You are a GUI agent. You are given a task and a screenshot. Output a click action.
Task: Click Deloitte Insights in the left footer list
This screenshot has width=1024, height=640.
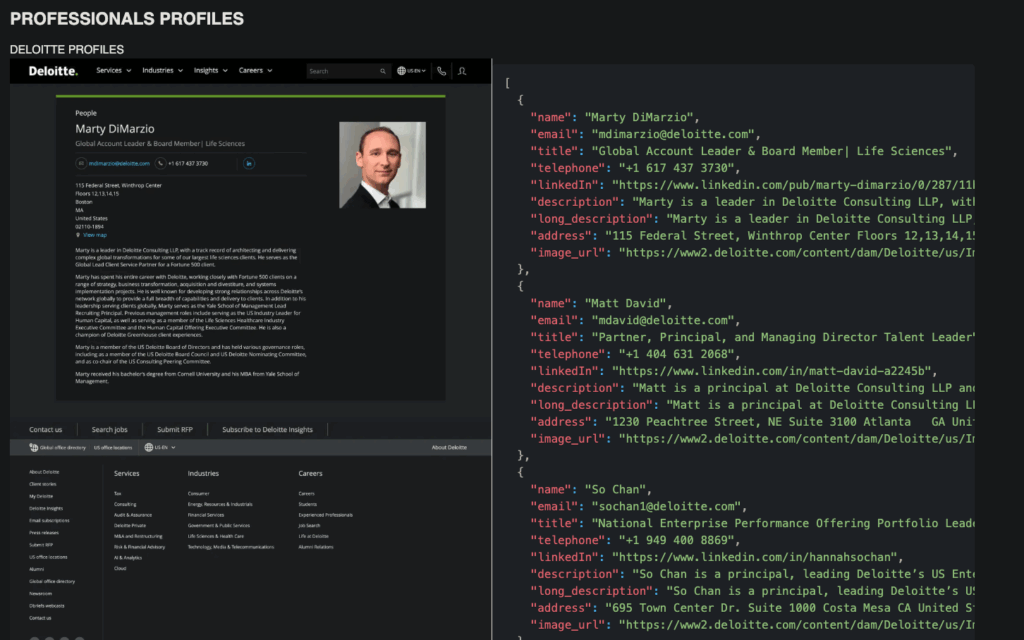click(x=46, y=508)
